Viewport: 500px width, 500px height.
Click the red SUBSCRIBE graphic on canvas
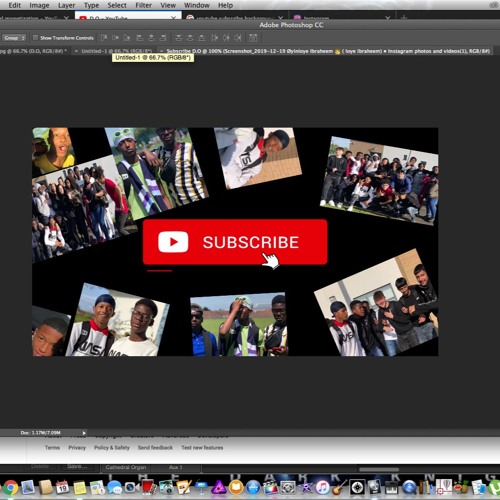click(x=235, y=242)
